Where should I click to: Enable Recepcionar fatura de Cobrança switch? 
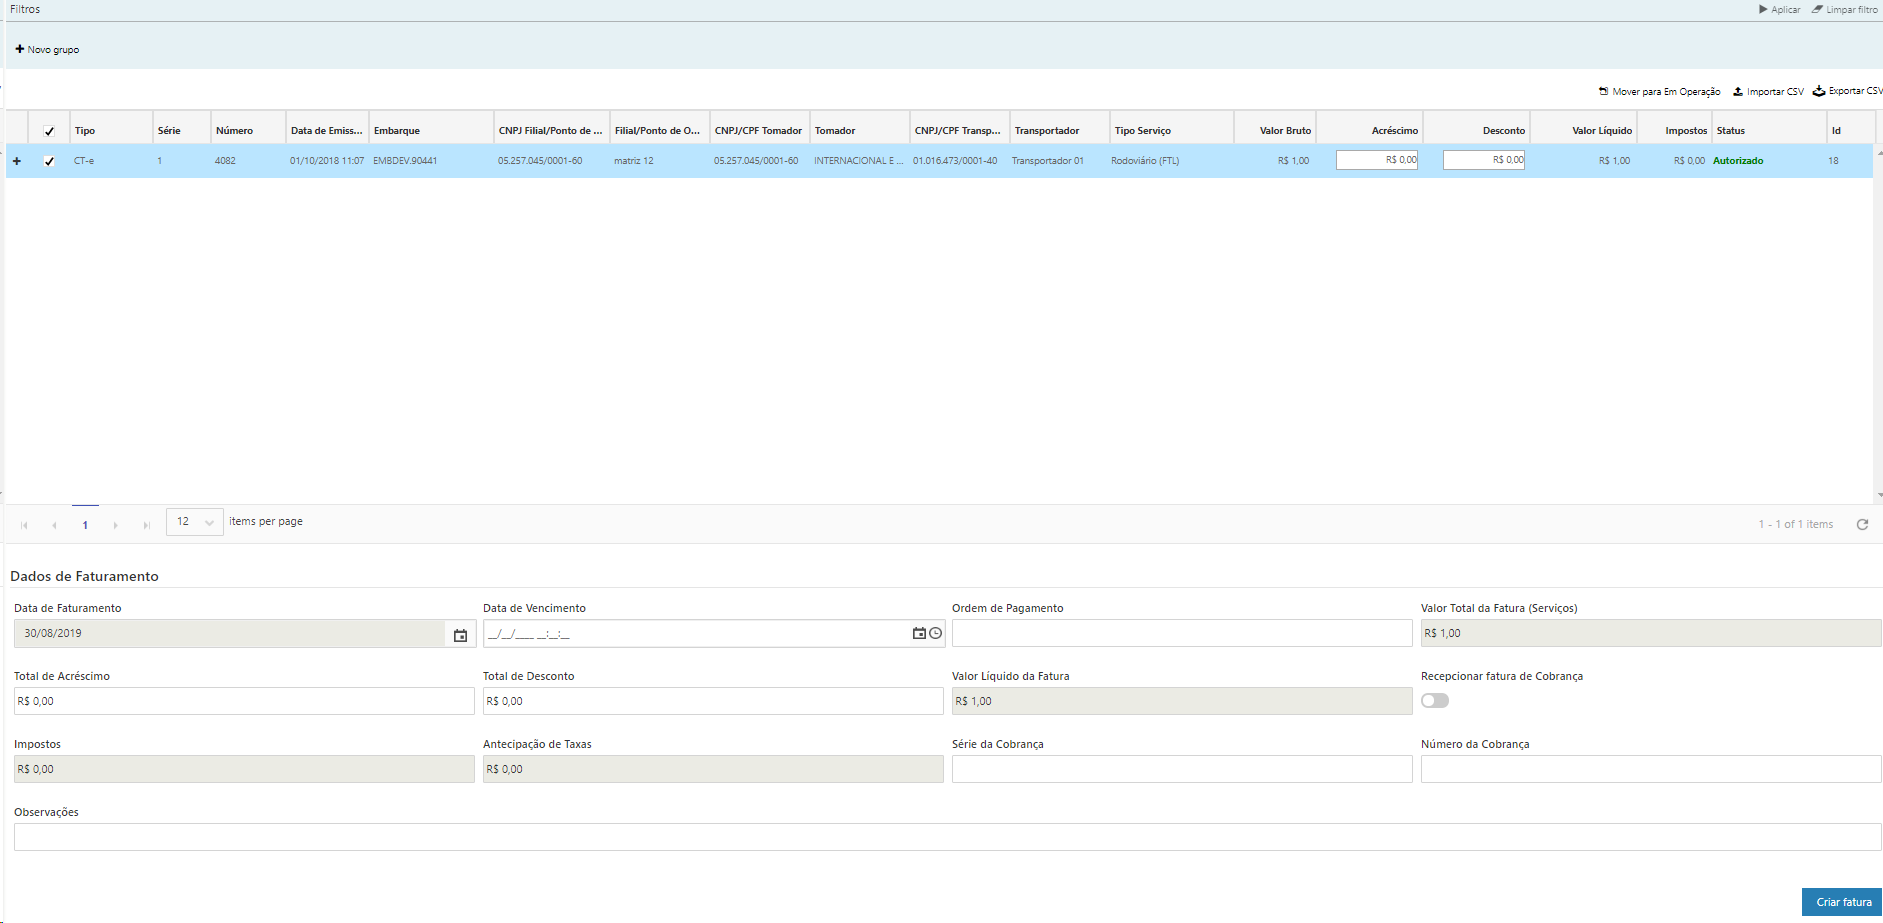point(1434,701)
